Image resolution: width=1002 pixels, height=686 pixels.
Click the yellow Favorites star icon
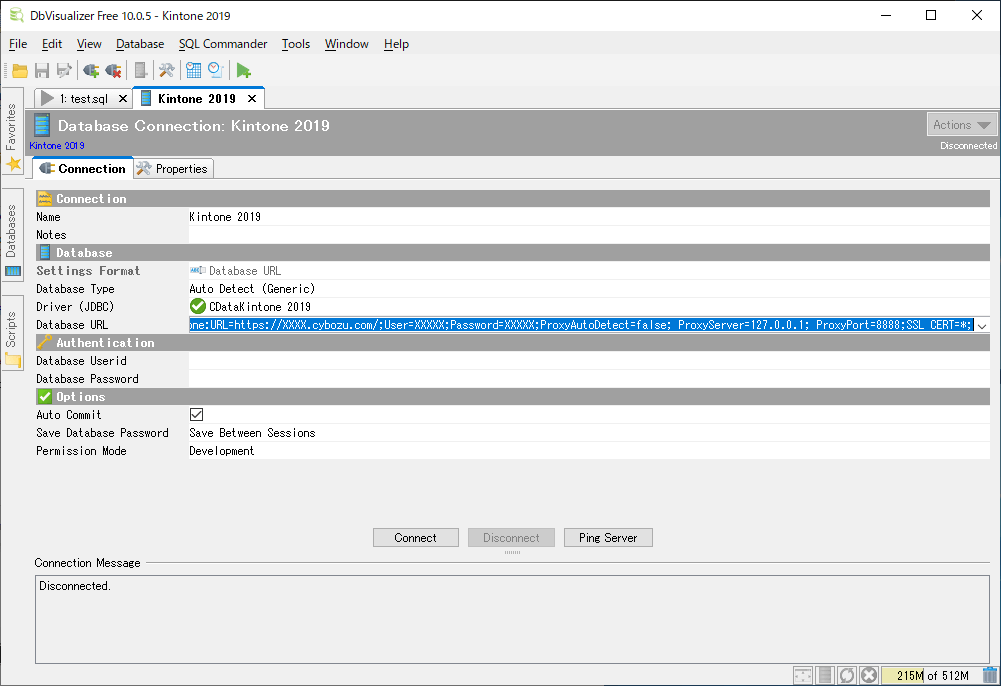point(13,164)
